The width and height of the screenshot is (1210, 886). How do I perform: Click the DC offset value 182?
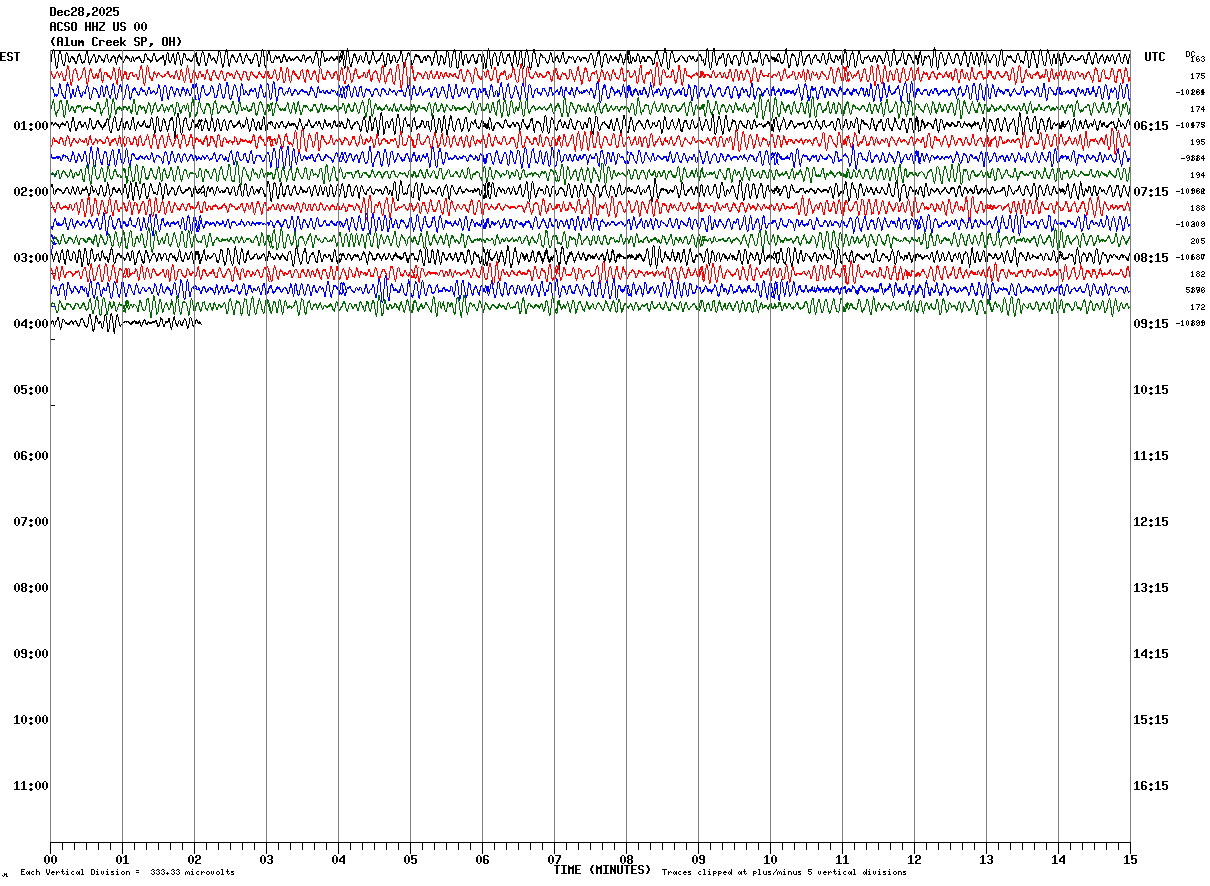click(x=1197, y=274)
